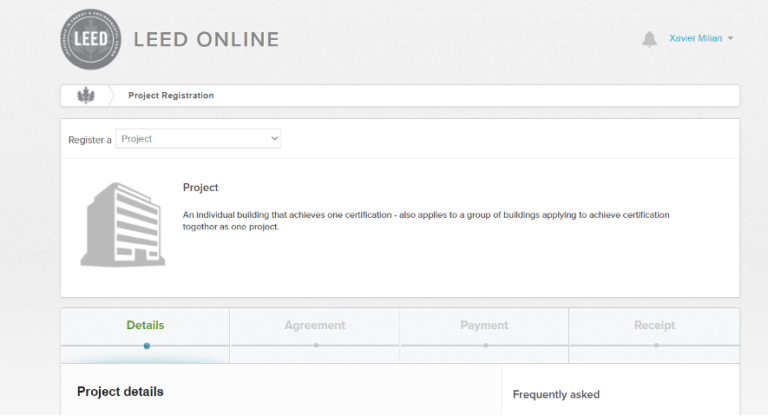Click the caret arrow beside the username

pos(731,39)
